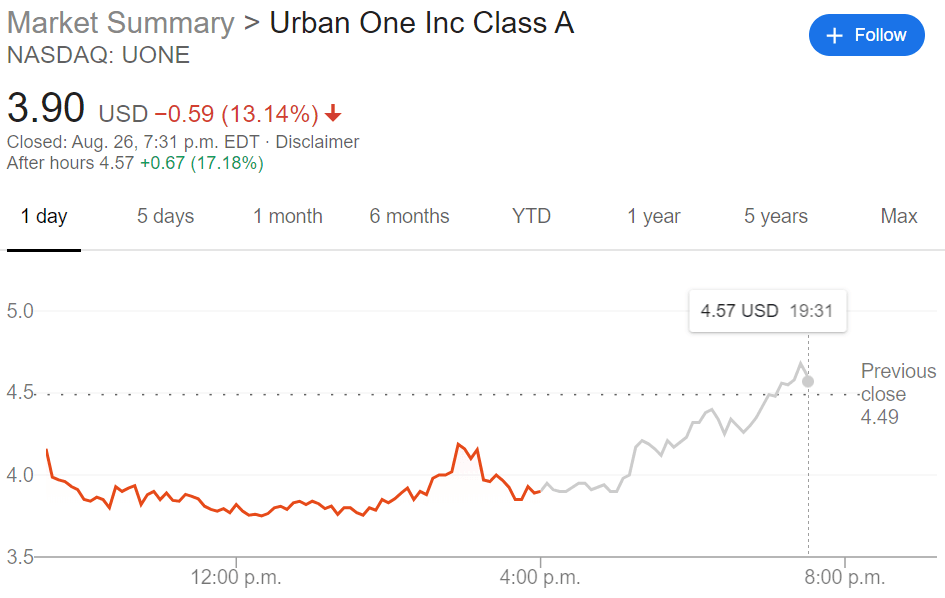Click the 4.57 USD chart tooltip
945x598 pixels.
(767, 311)
